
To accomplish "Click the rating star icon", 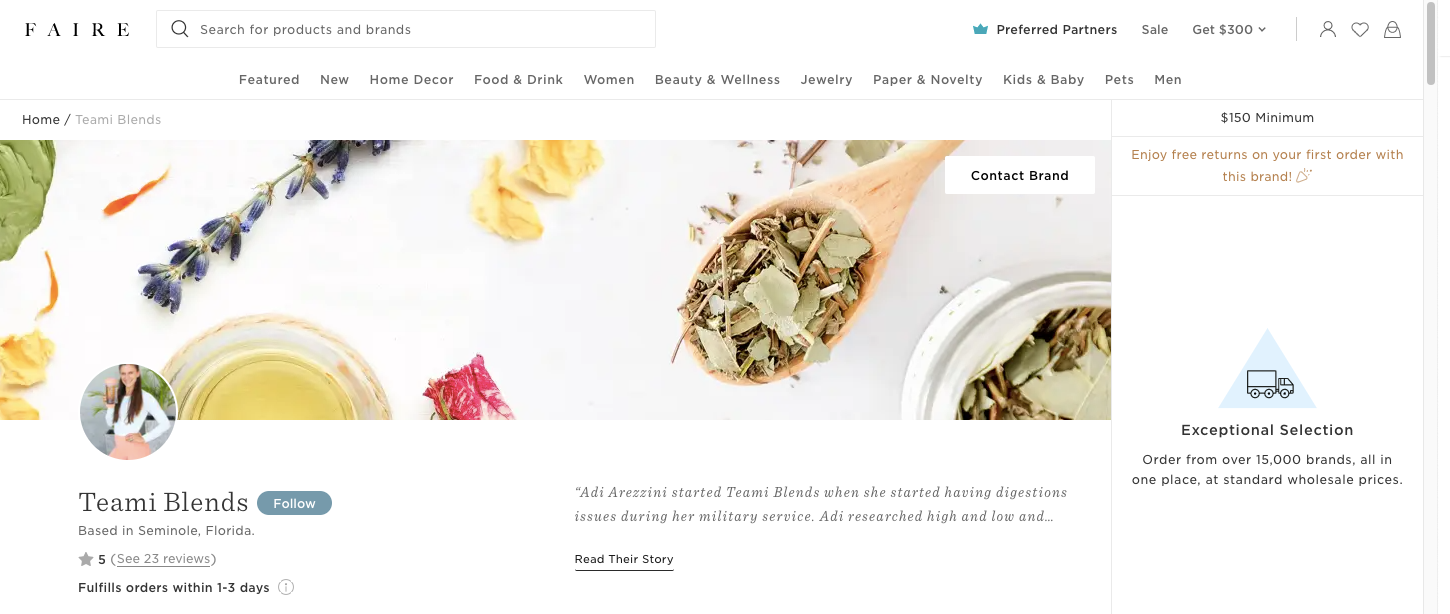I will coord(86,559).
